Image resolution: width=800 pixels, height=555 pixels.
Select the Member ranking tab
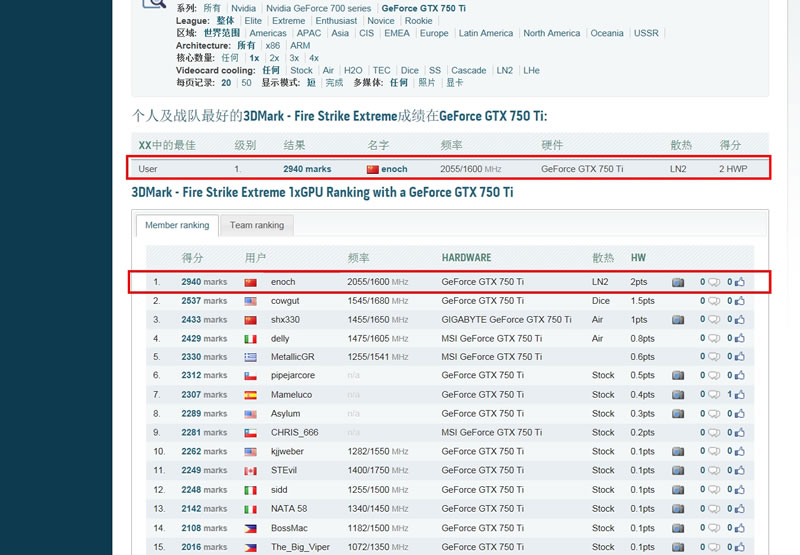[177, 225]
